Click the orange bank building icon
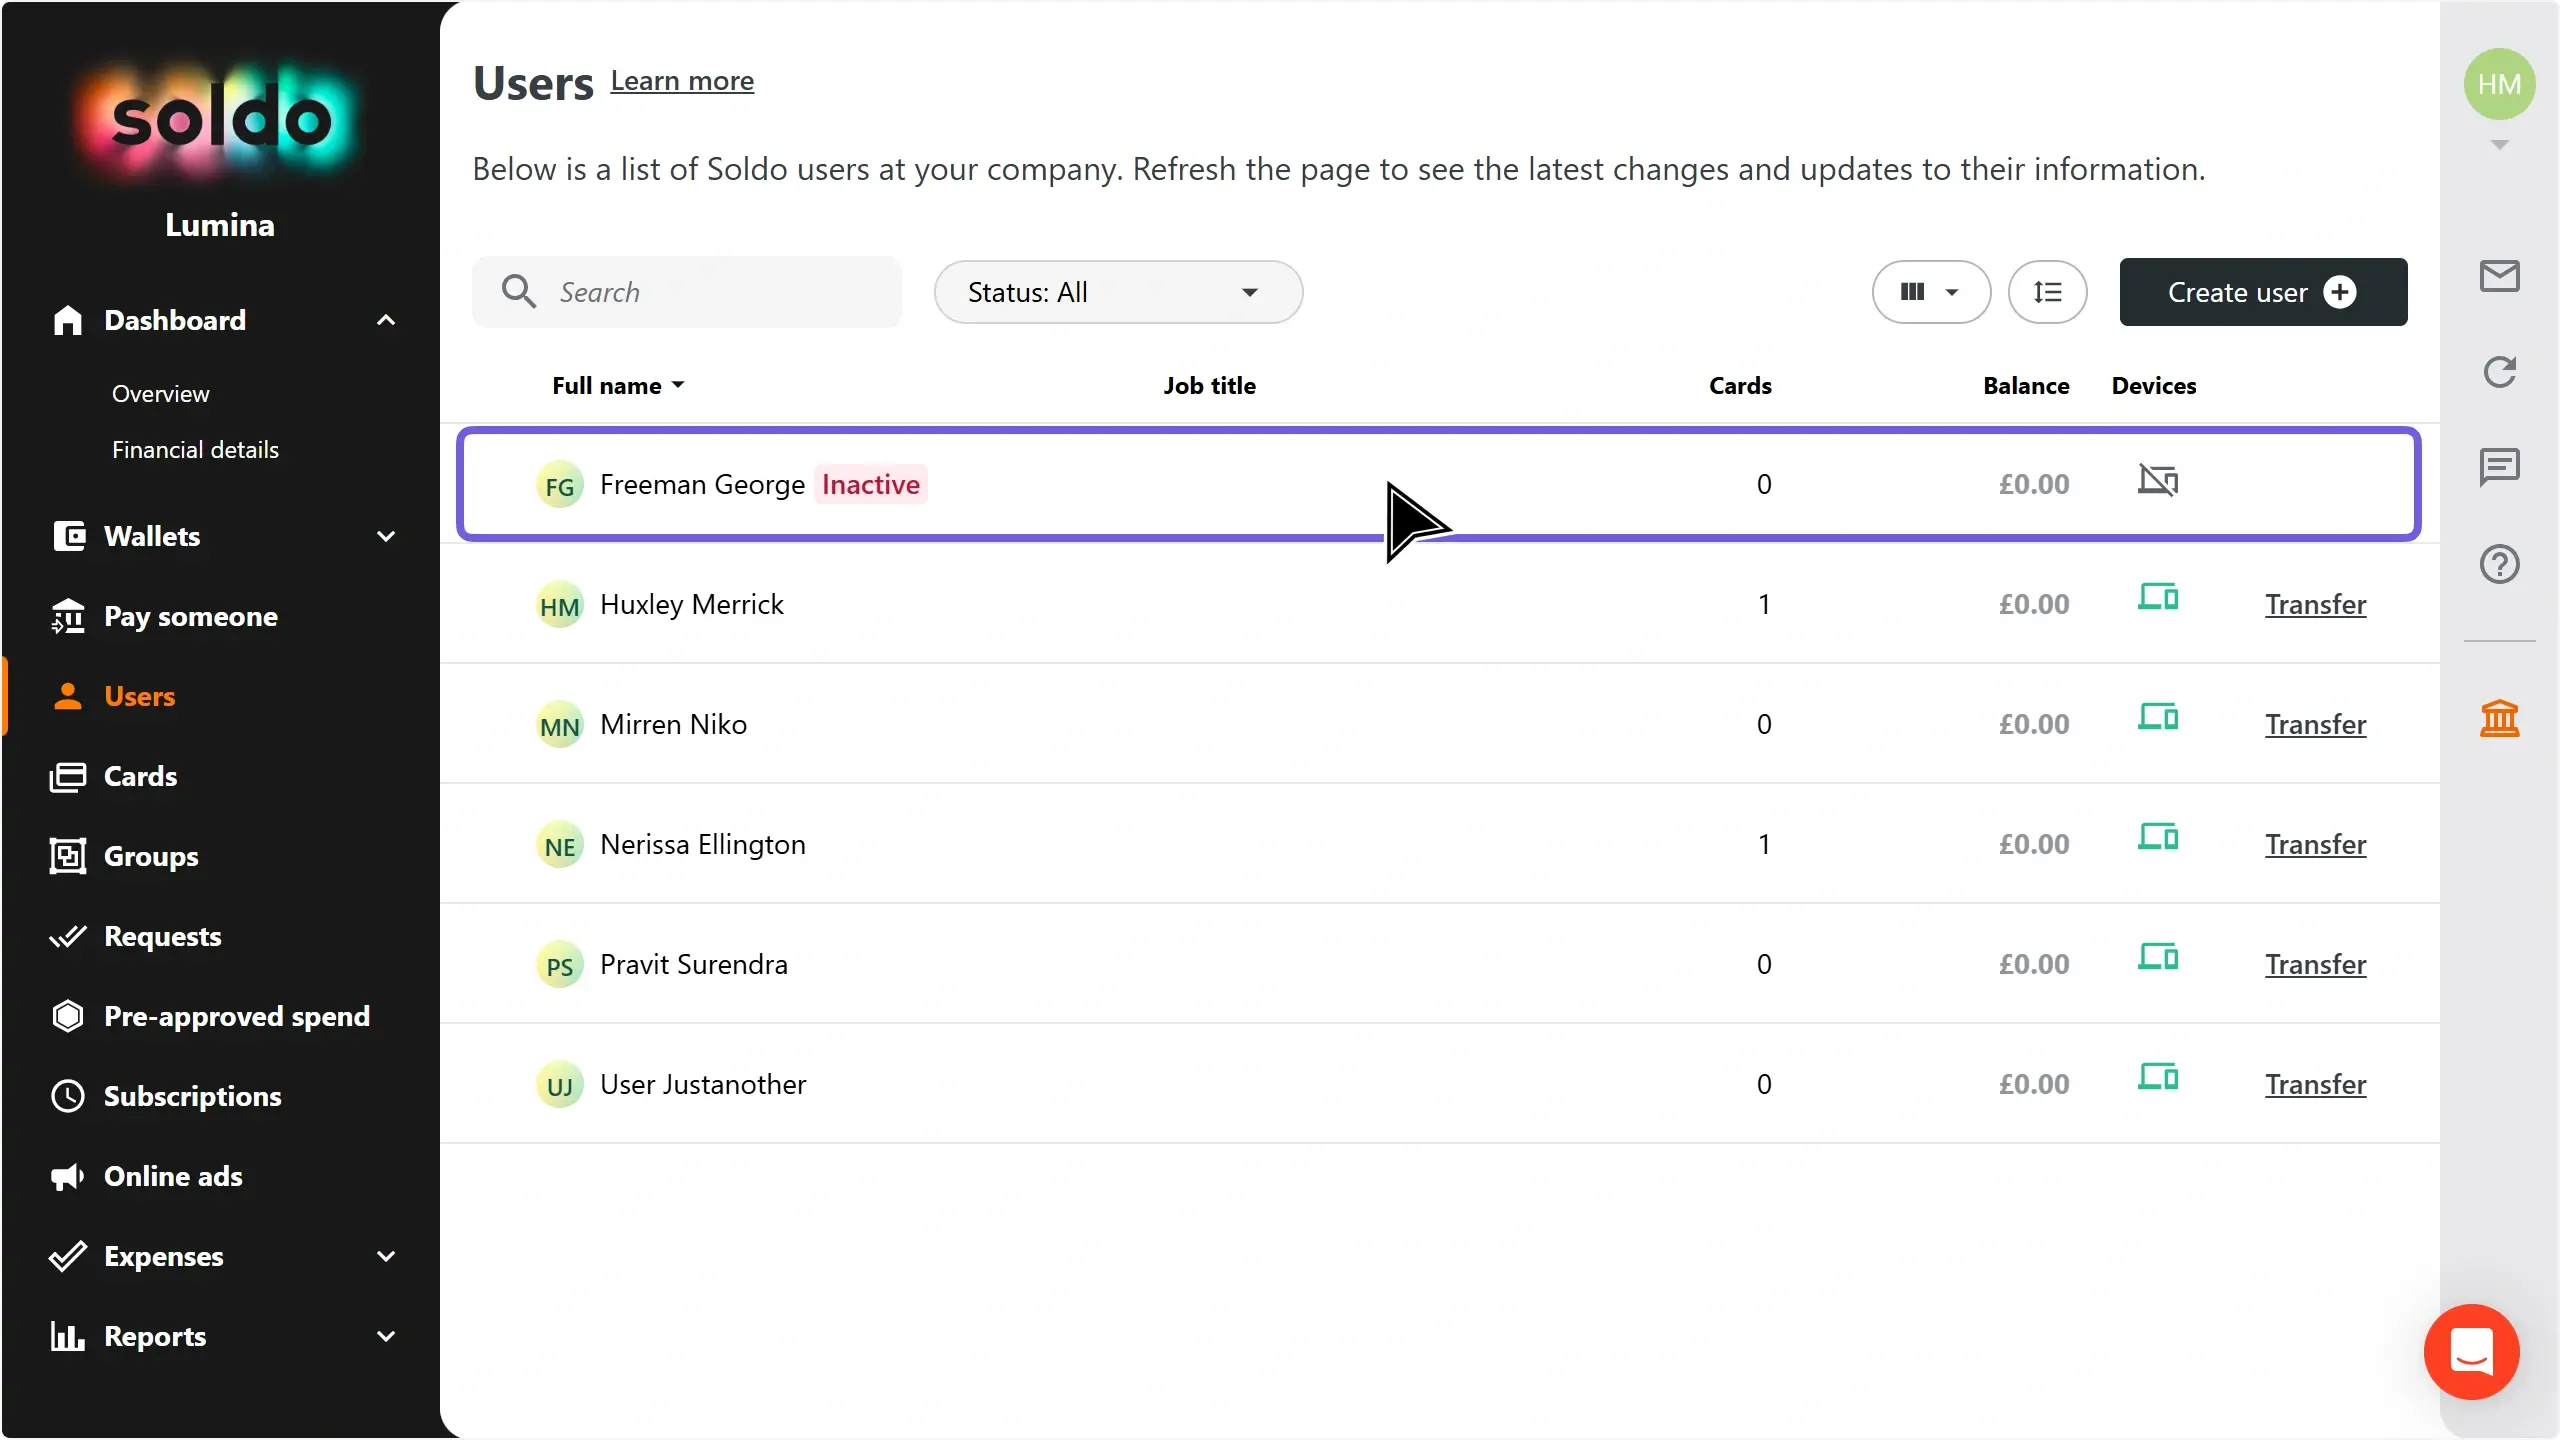2560x1440 pixels. tap(2499, 718)
